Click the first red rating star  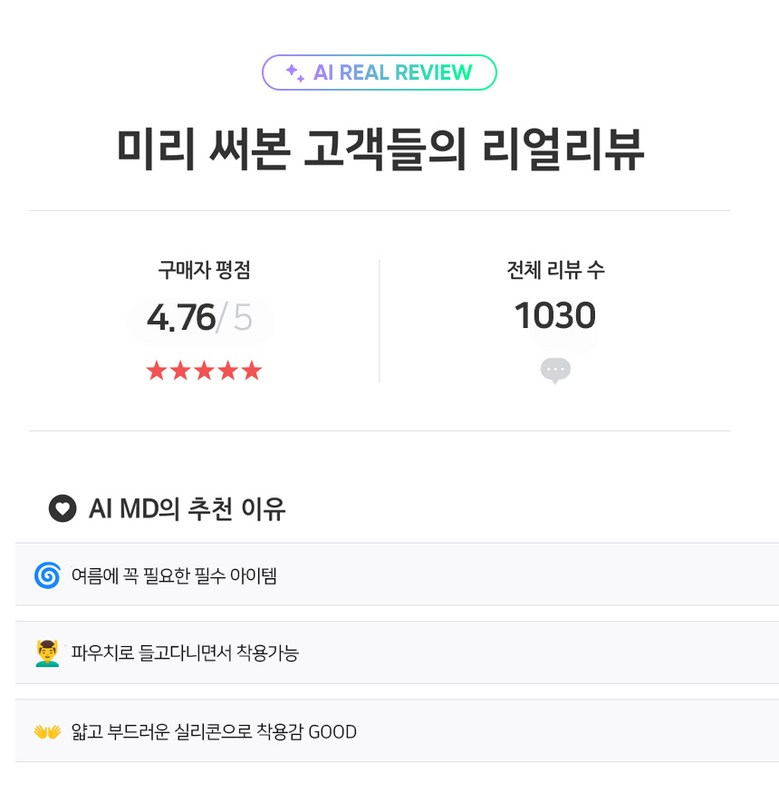pyautogui.click(x=156, y=371)
